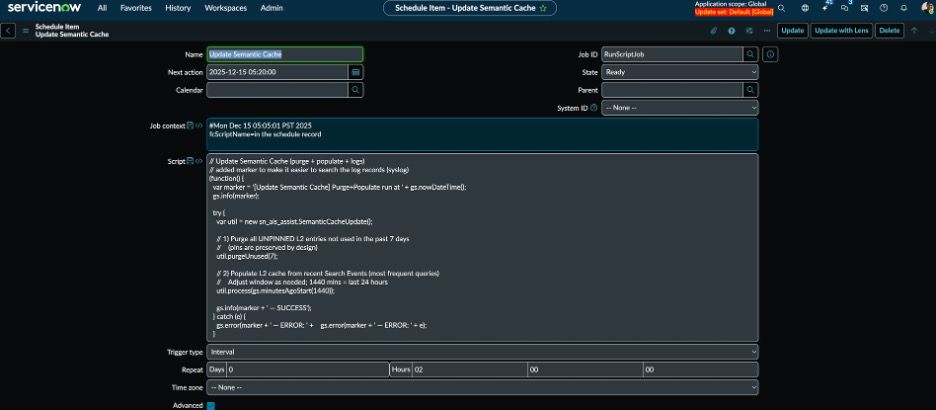Click the Application scope: Global text

(x=730, y=4)
